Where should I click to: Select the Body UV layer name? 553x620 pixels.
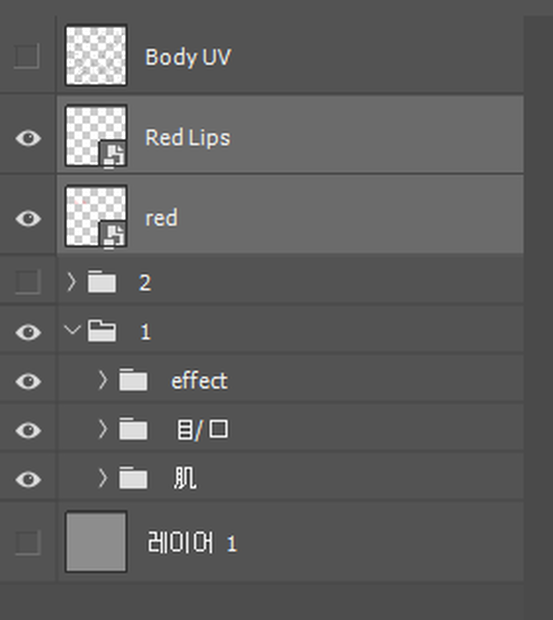point(188,57)
